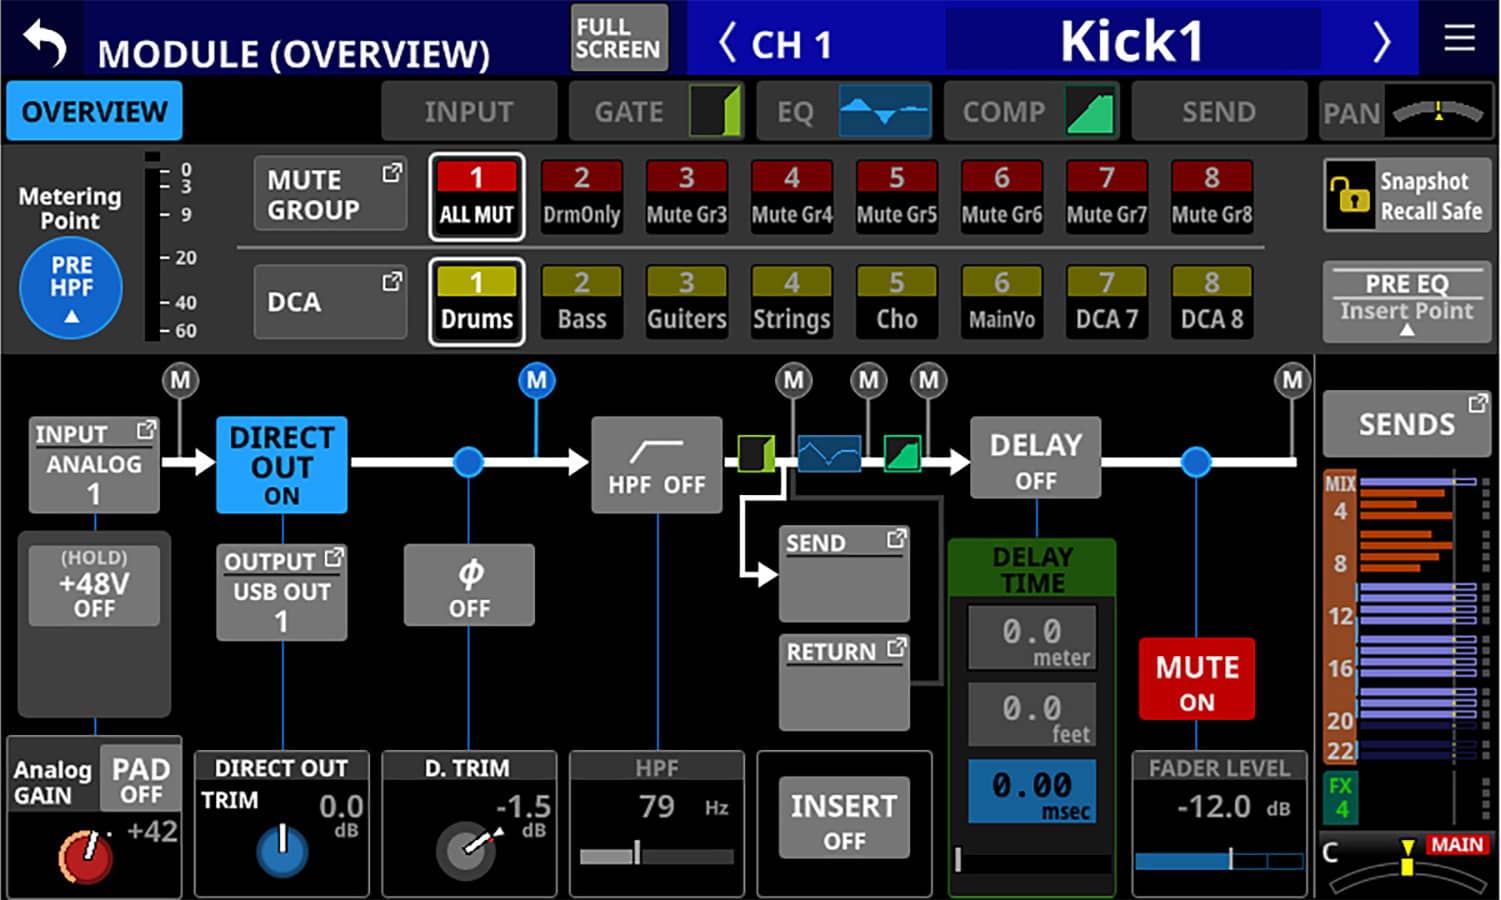Screen dimensions: 1501x900
Task: Switch to previous channel with left chevron
Action: point(728,43)
